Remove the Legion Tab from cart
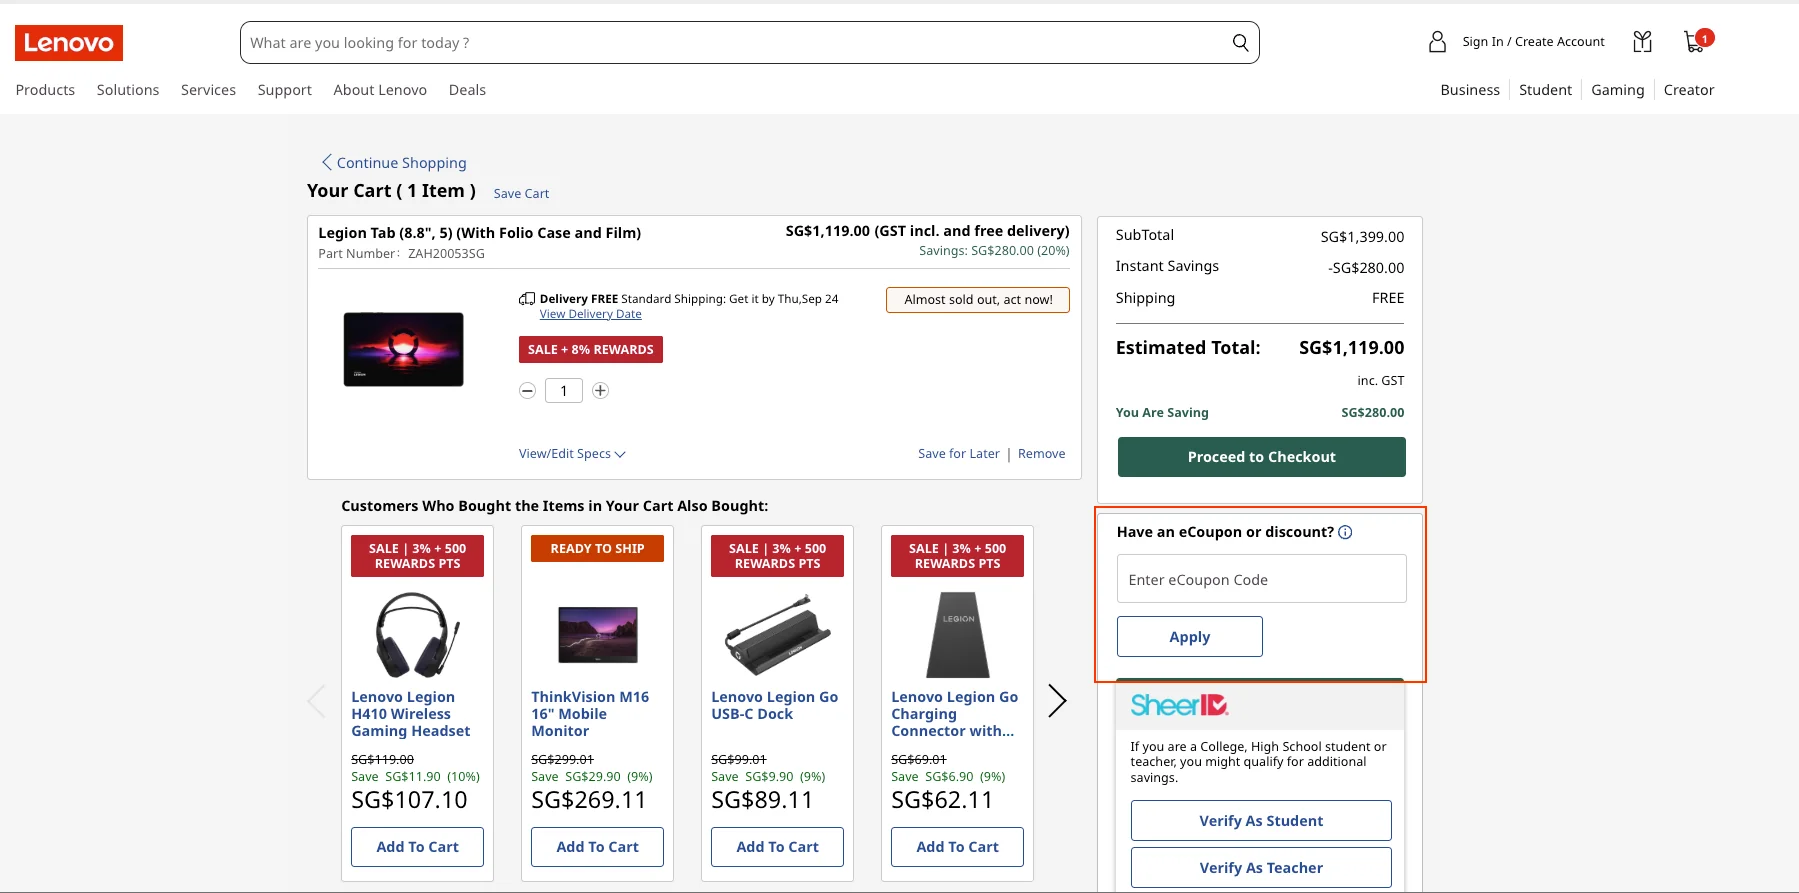1799x893 pixels. [x=1042, y=454]
